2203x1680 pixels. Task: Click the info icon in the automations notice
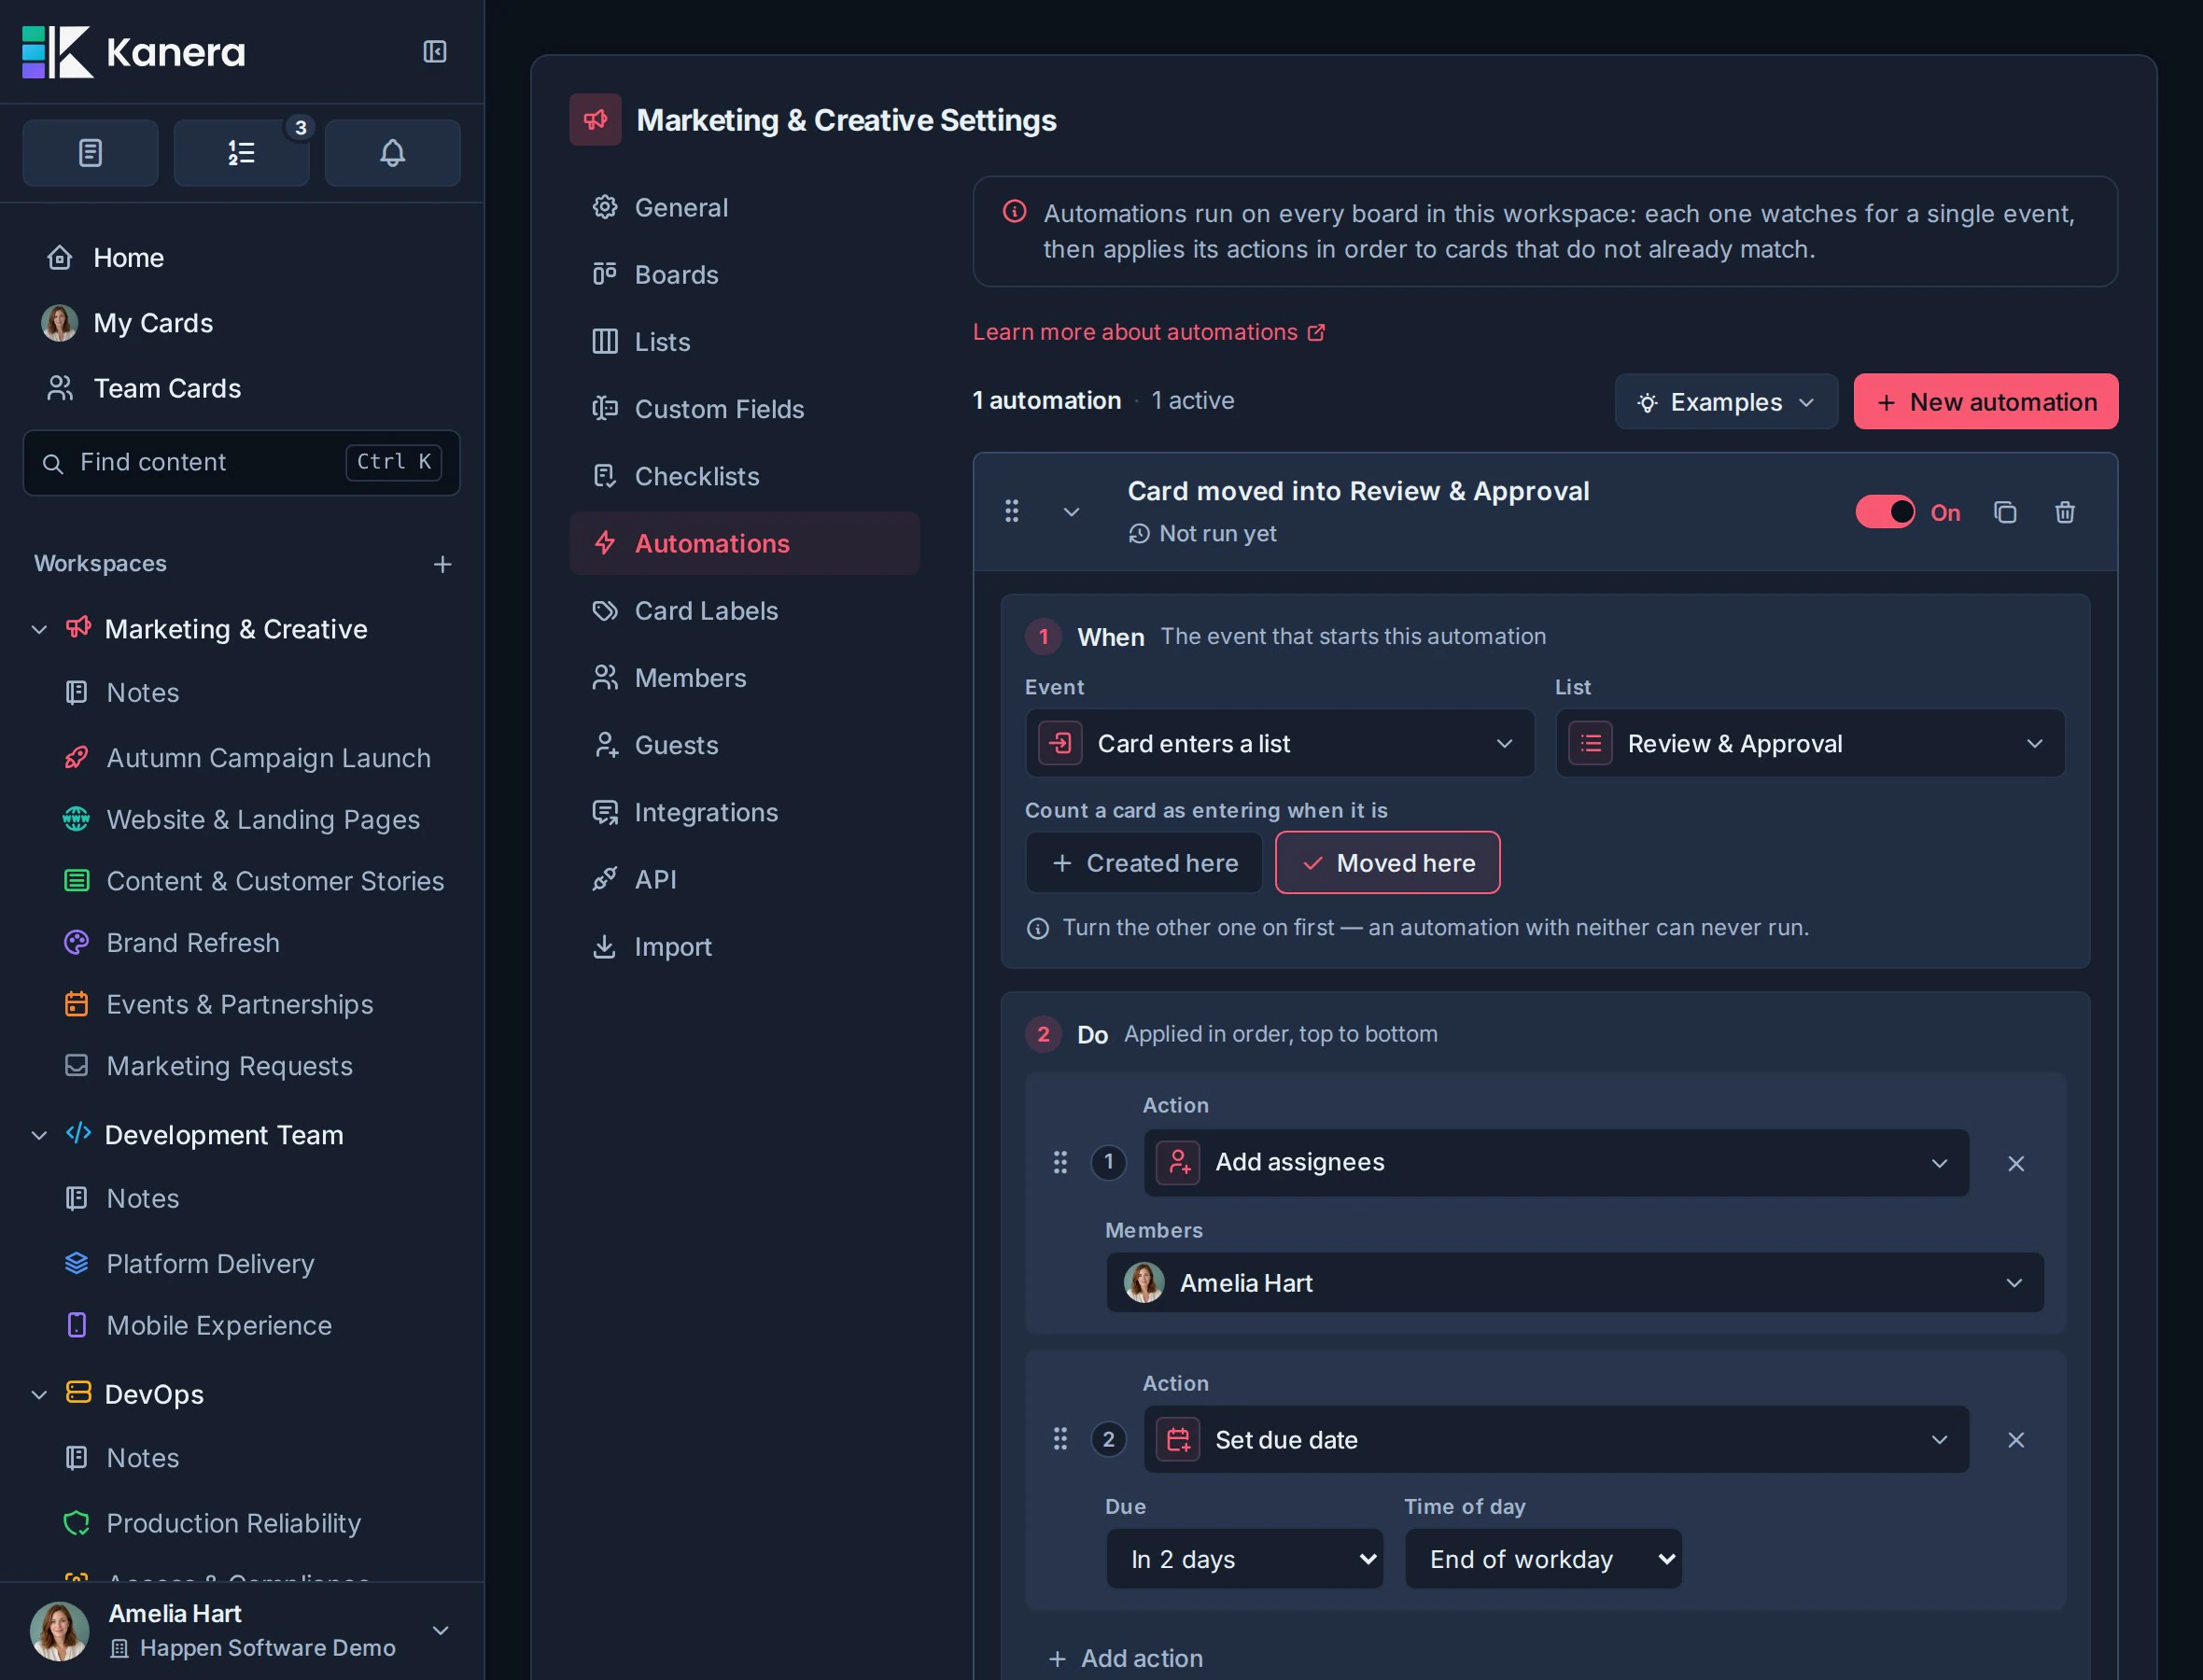click(x=1014, y=212)
